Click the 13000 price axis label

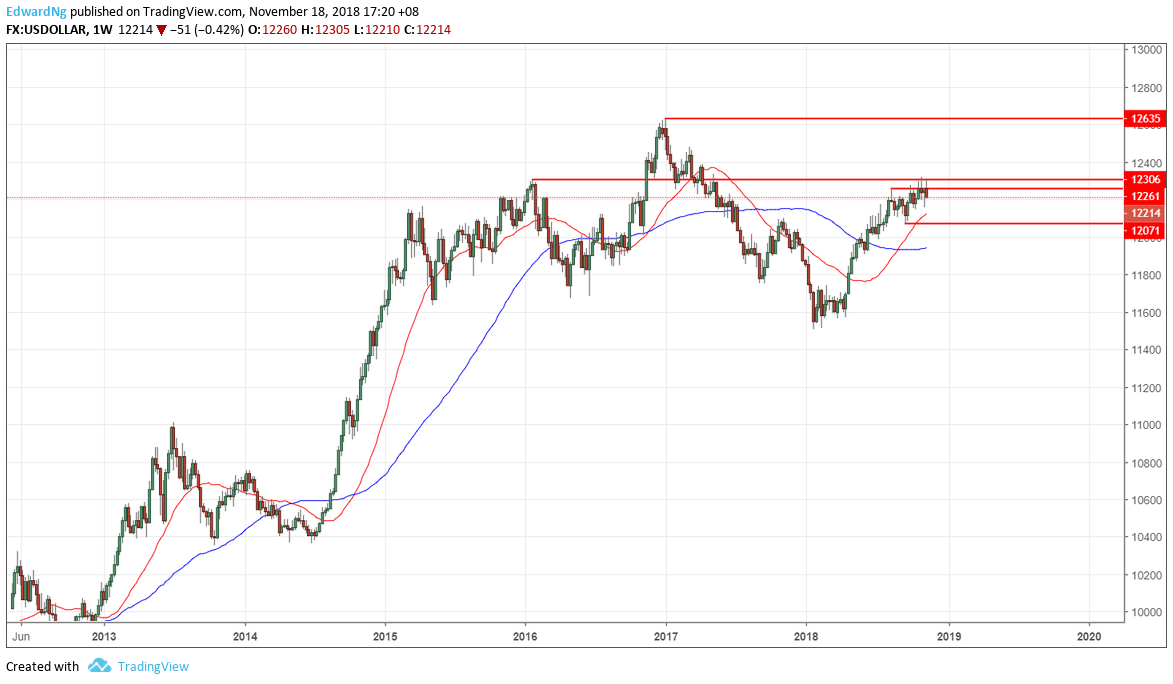[1147, 50]
